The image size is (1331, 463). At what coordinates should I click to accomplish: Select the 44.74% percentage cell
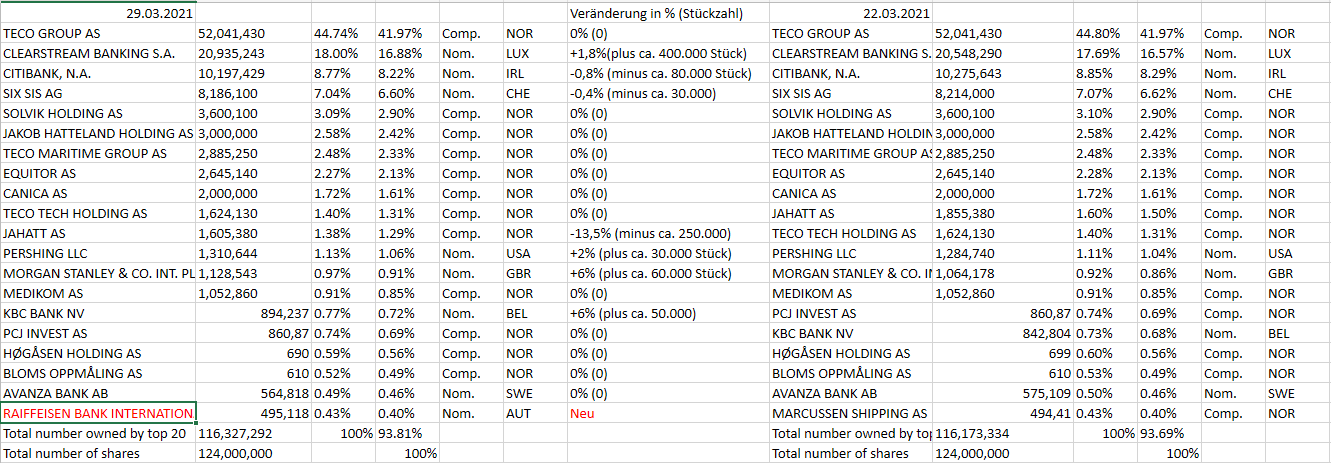click(336, 33)
